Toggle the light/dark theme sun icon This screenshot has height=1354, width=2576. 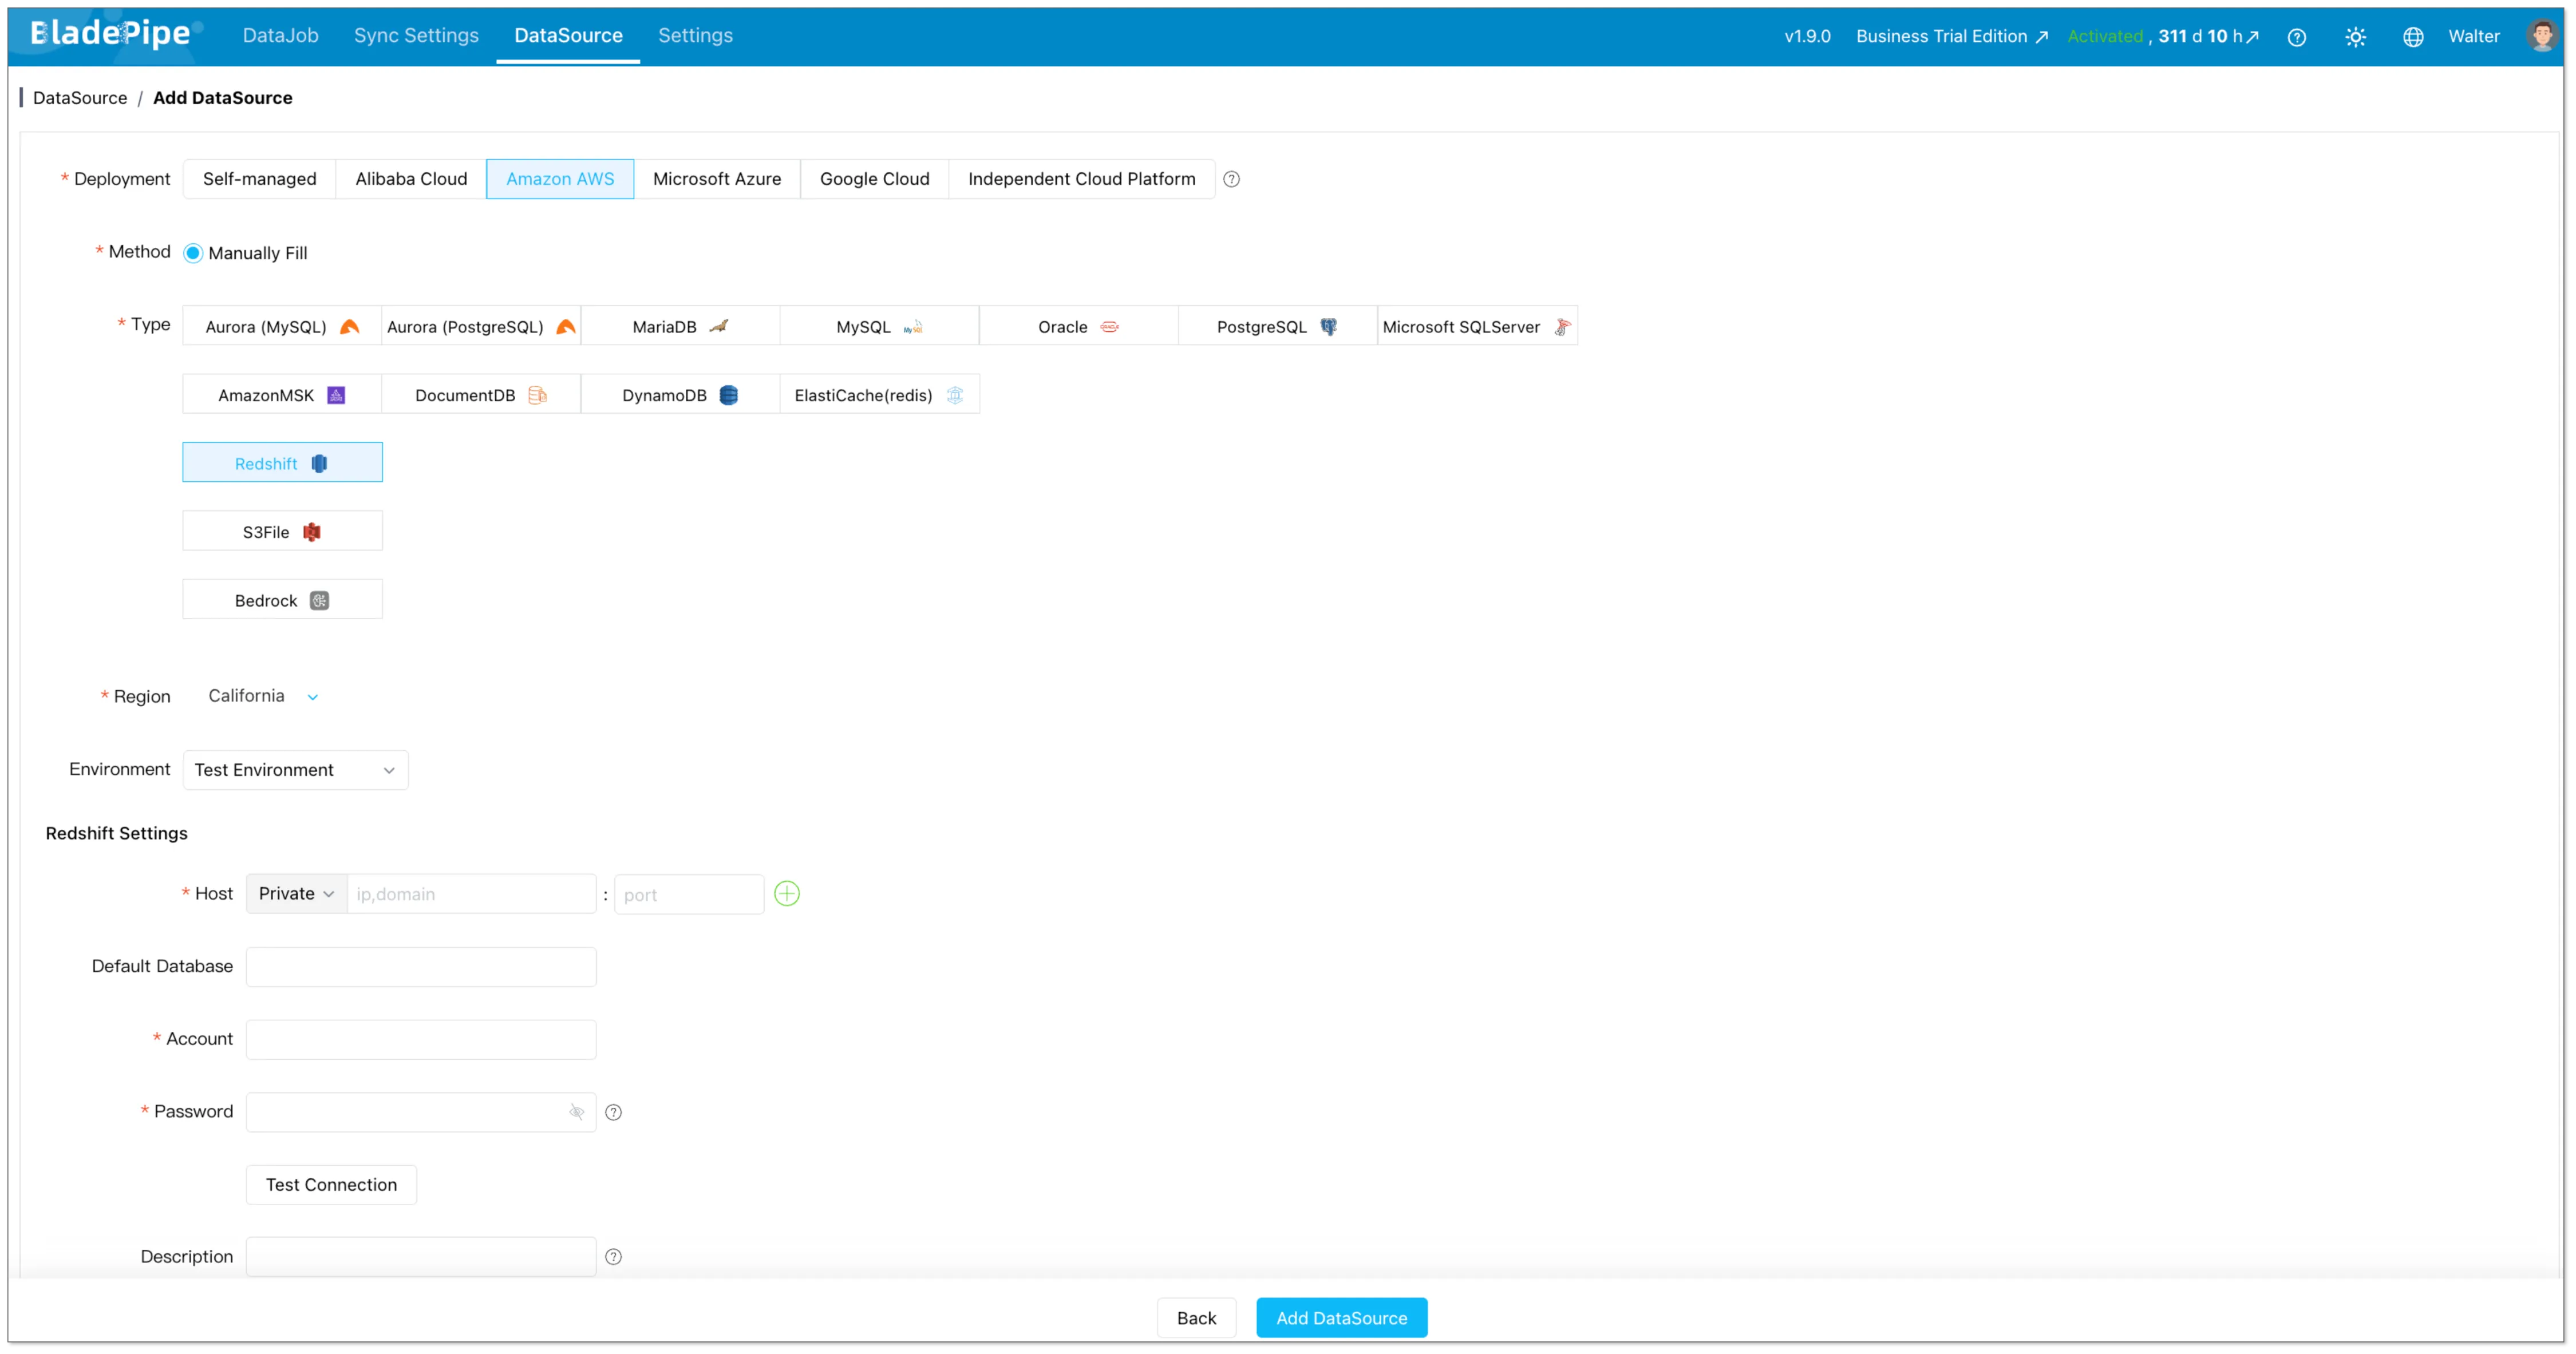2355,37
